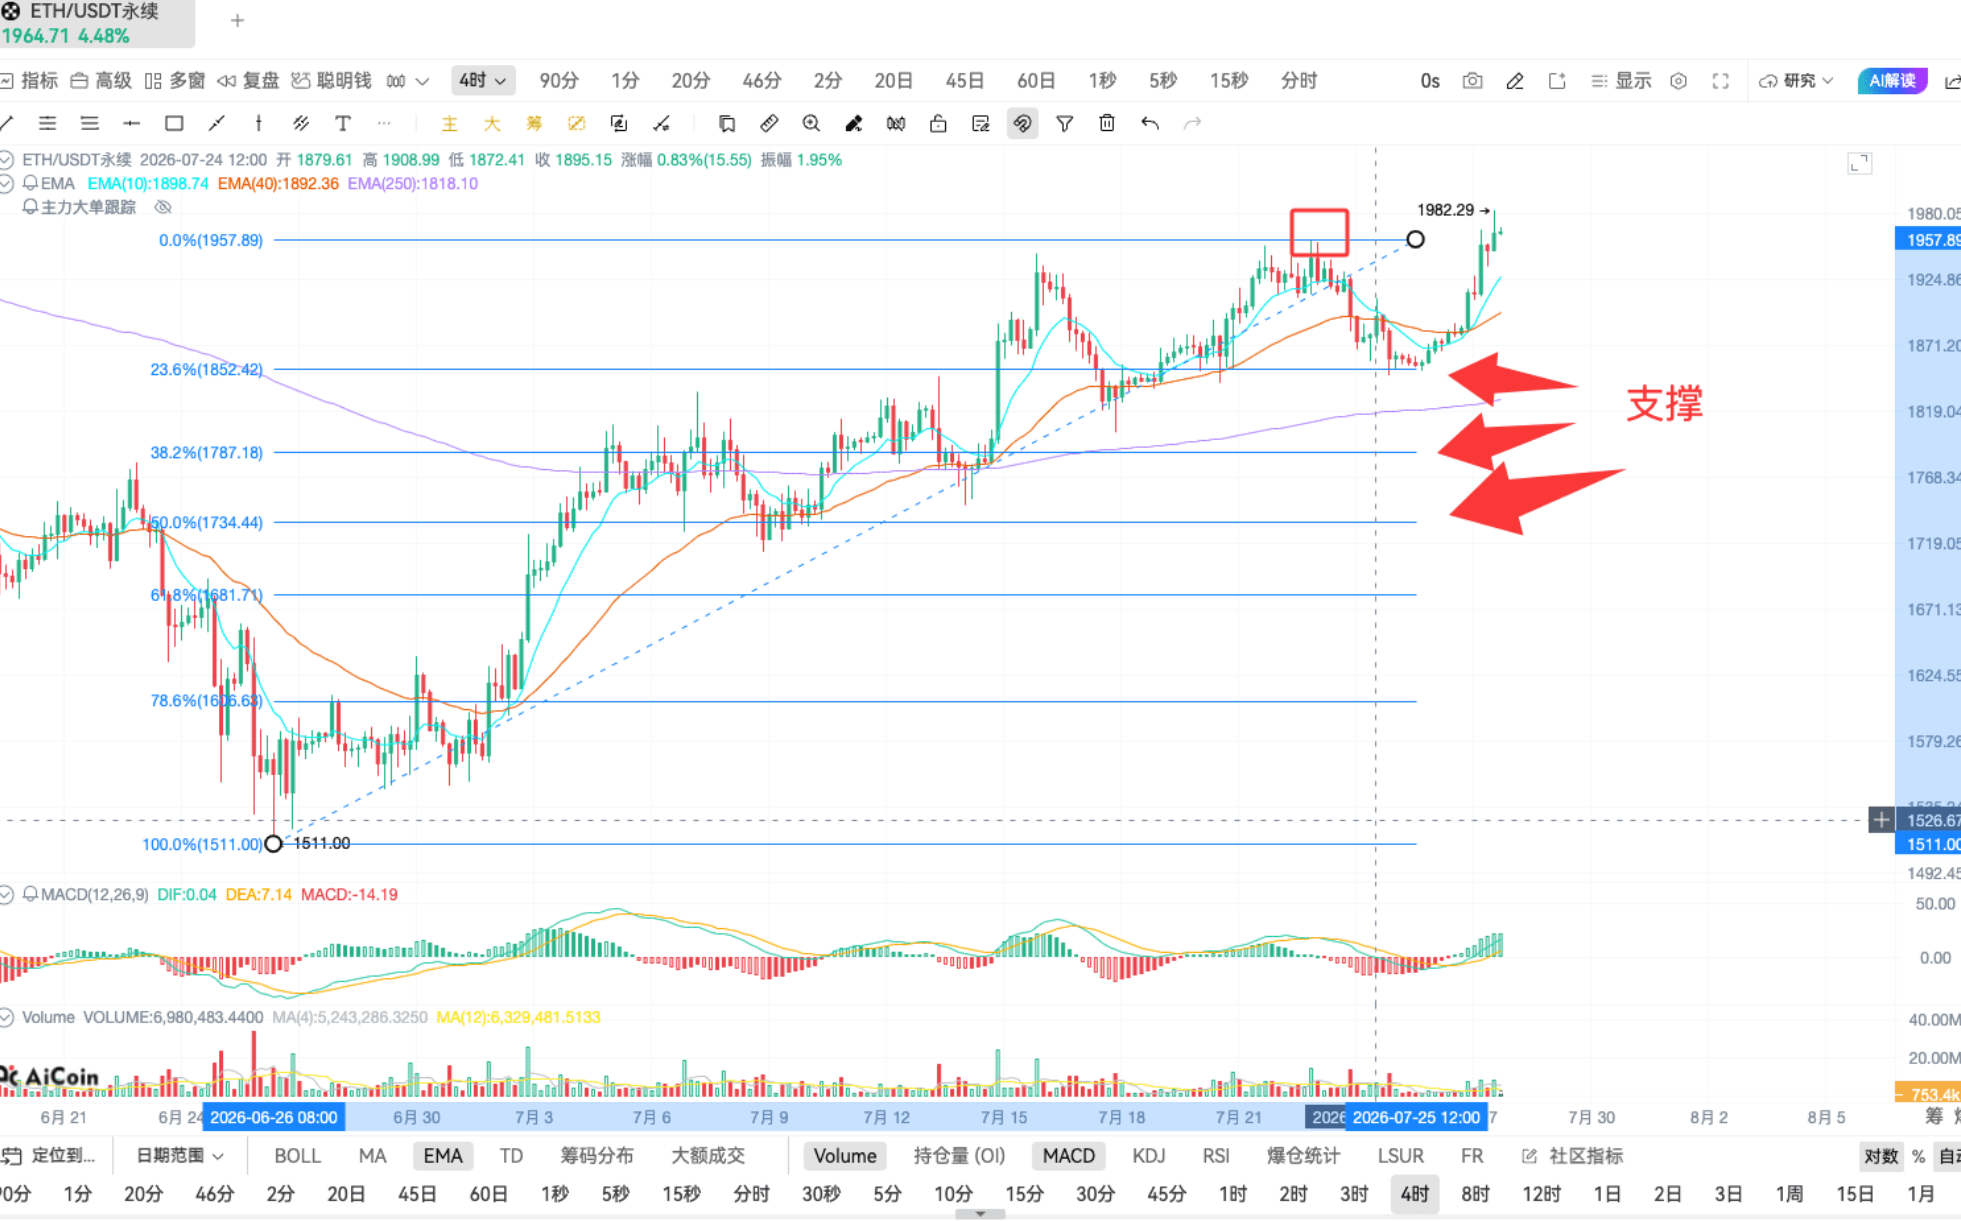Click the undo arrow icon
The height and width of the screenshot is (1221, 1961).
pos(1150,123)
